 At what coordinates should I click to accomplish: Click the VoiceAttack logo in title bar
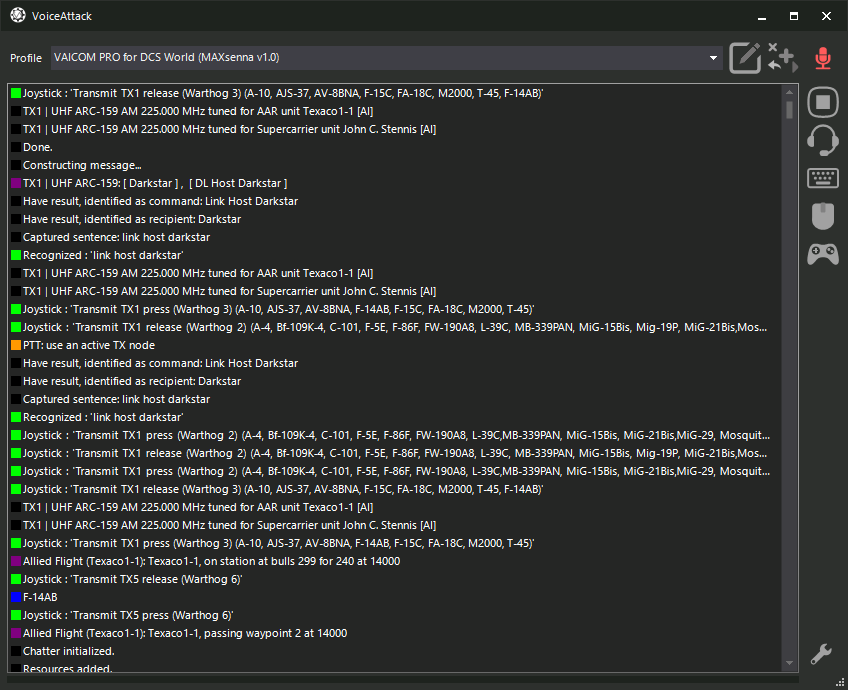point(18,16)
